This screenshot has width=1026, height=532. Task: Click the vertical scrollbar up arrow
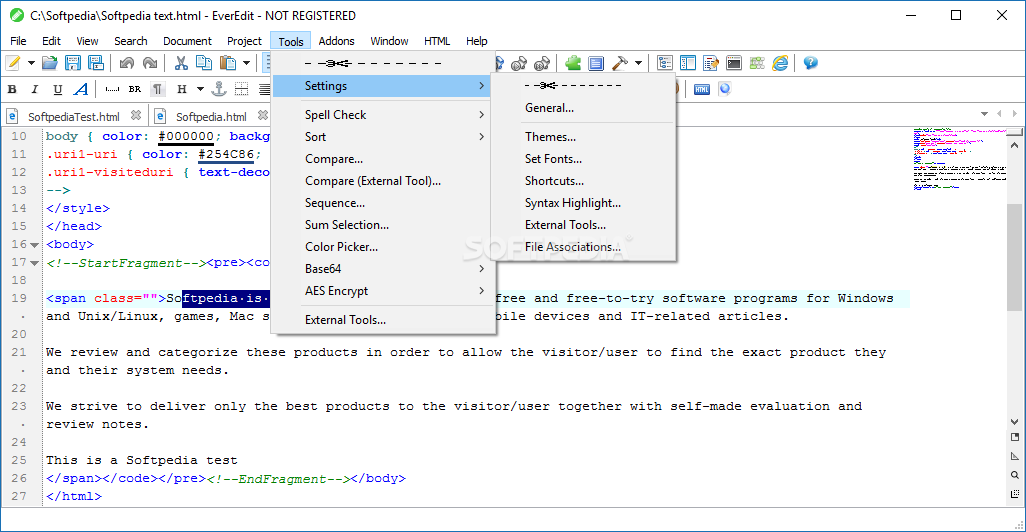1015,145
